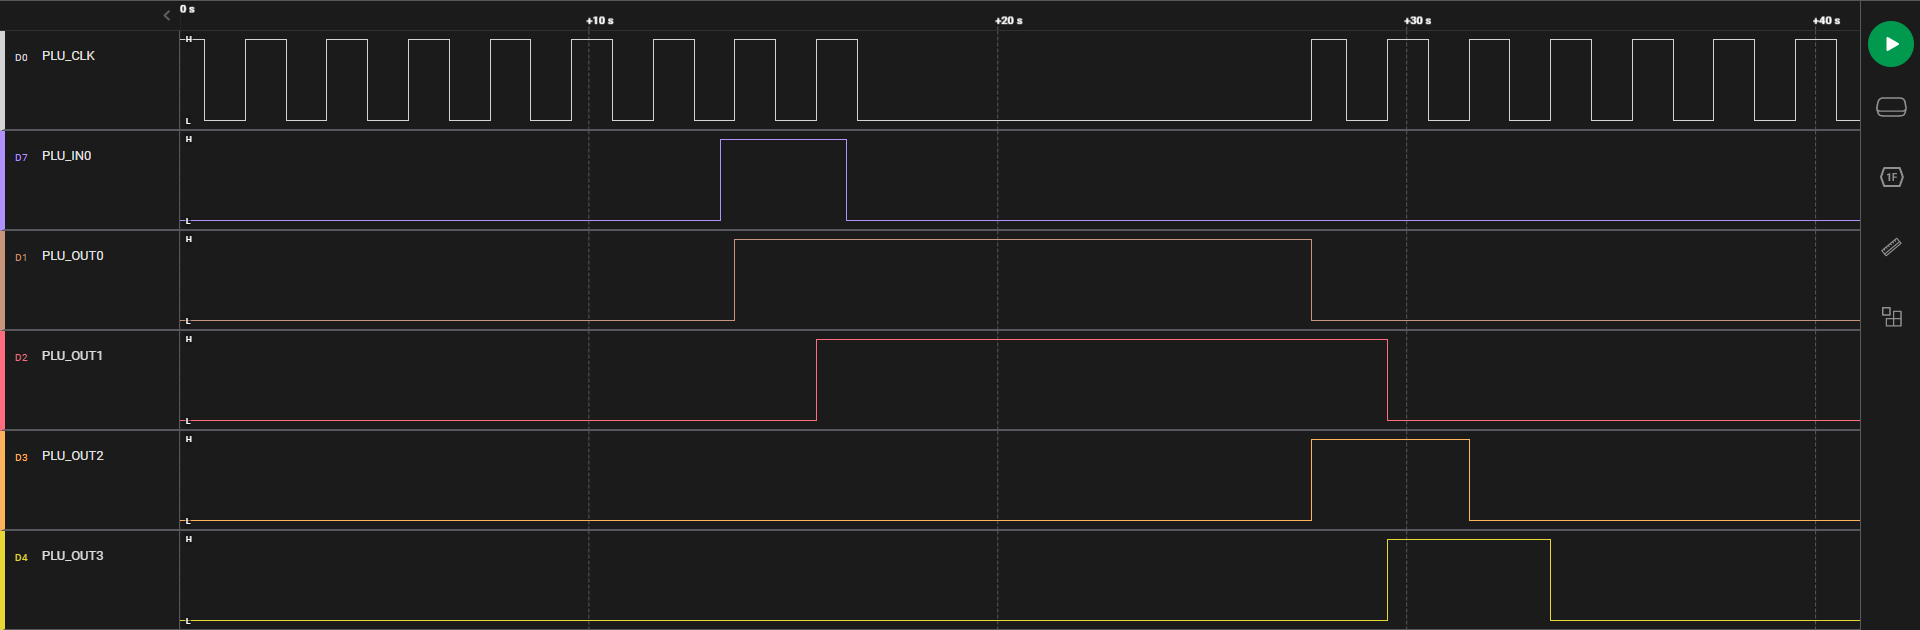Click the PLU_OUT1 channel name

[x=72, y=356]
